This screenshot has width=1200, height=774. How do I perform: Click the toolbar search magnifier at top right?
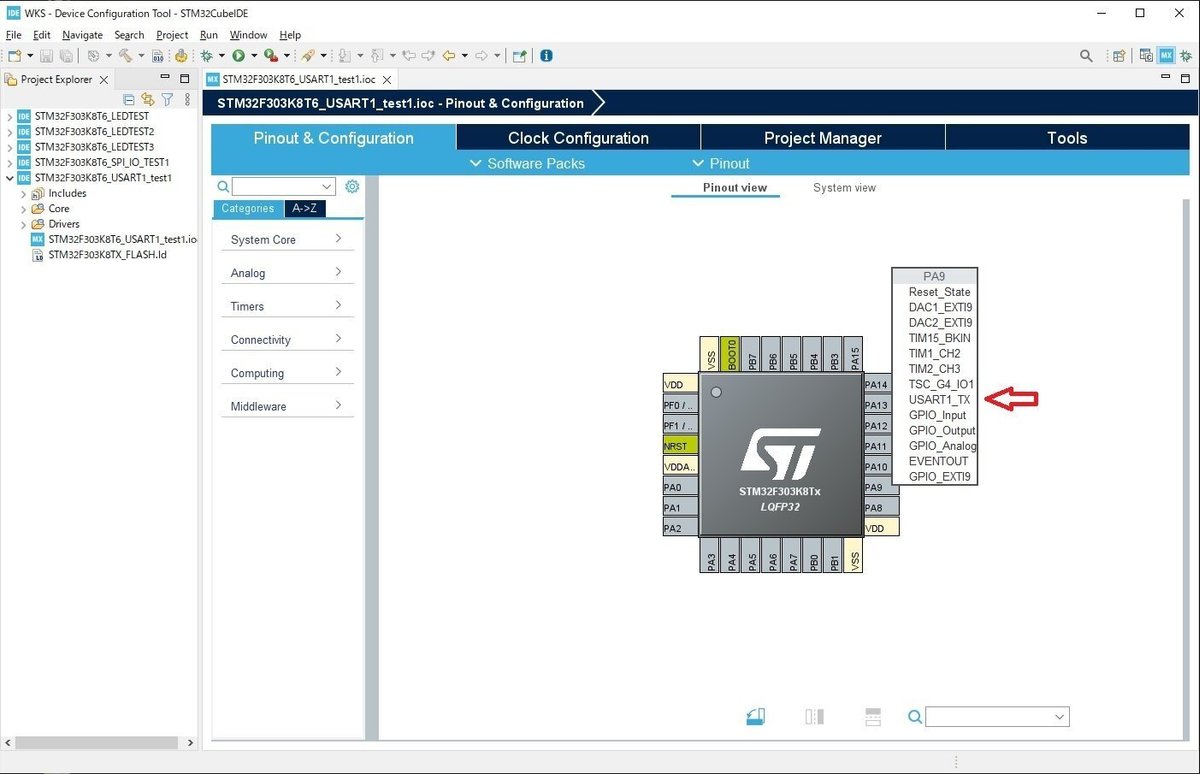click(x=1086, y=56)
